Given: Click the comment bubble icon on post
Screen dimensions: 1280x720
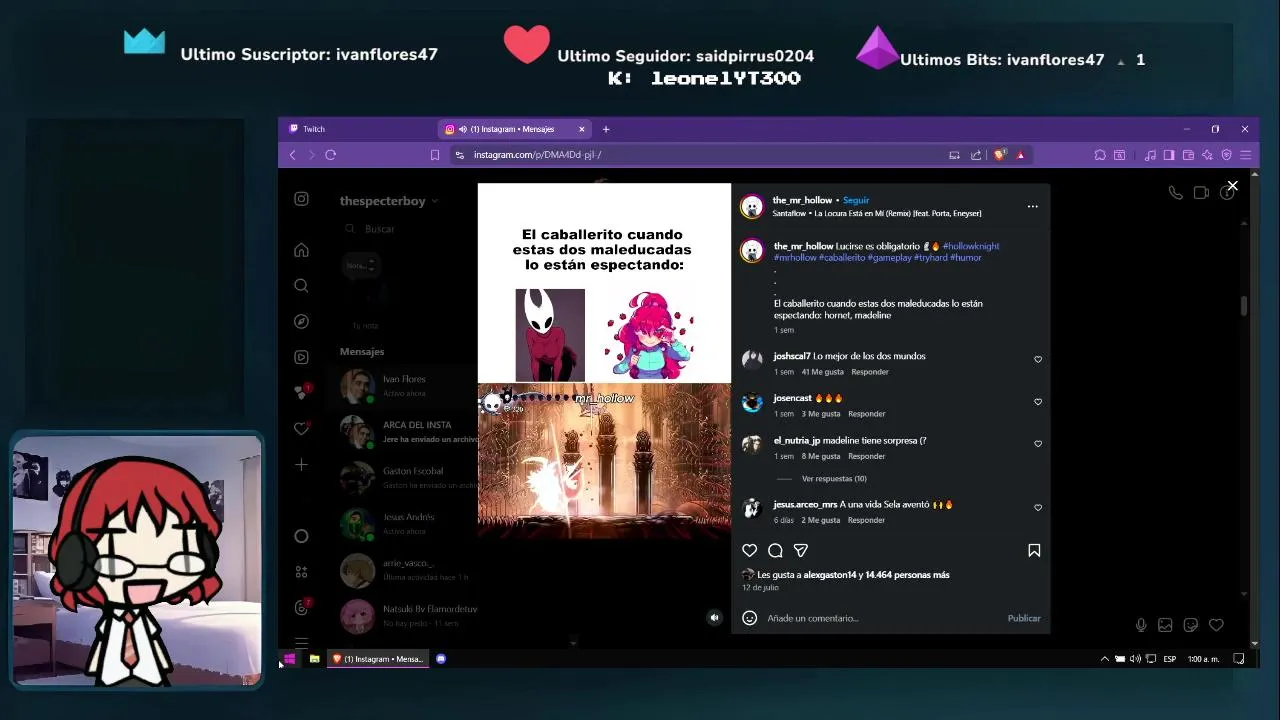Looking at the screenshot, I should (x=775, y=550).
